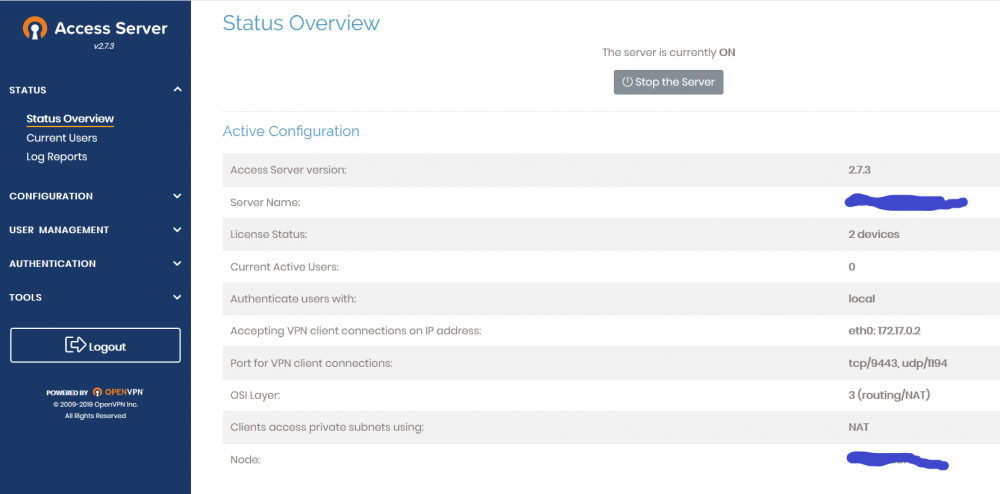Open the Status Overview page

[x=70, y=119]
